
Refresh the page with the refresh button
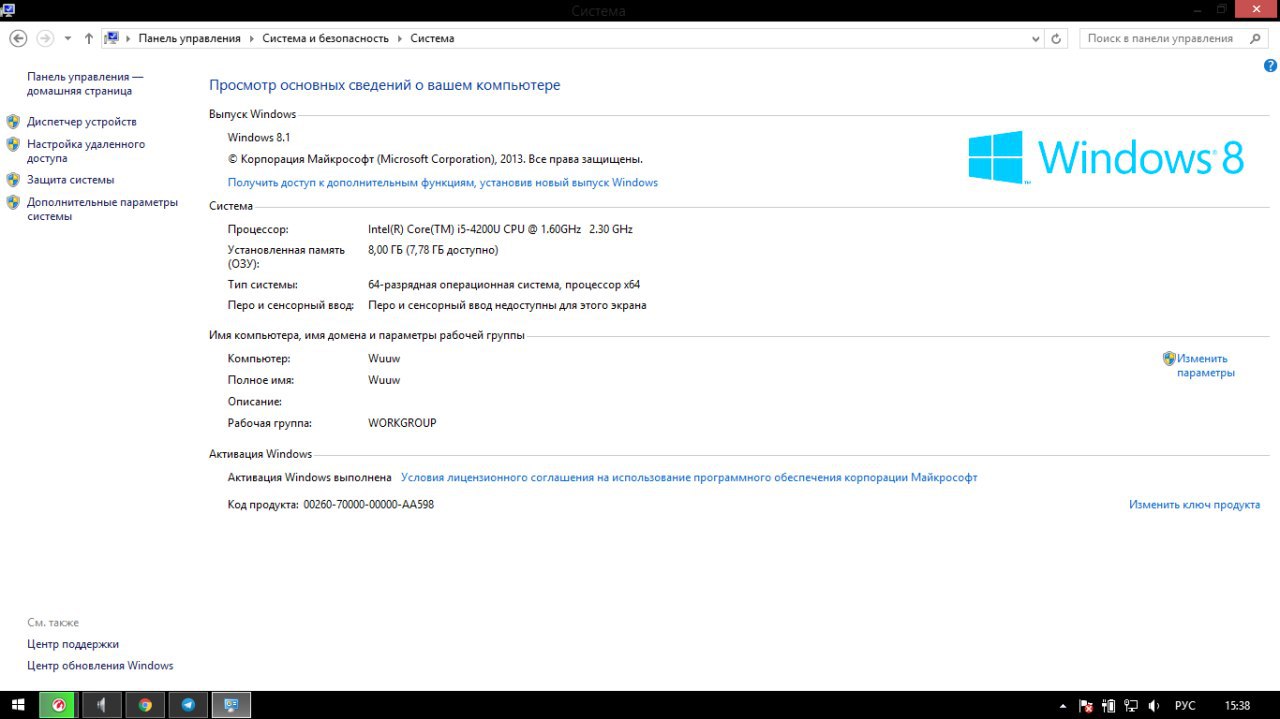click(1056, 39)
